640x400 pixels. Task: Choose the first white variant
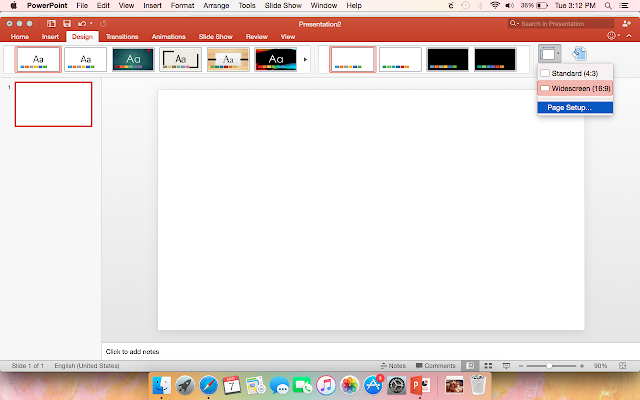(353, 60)
